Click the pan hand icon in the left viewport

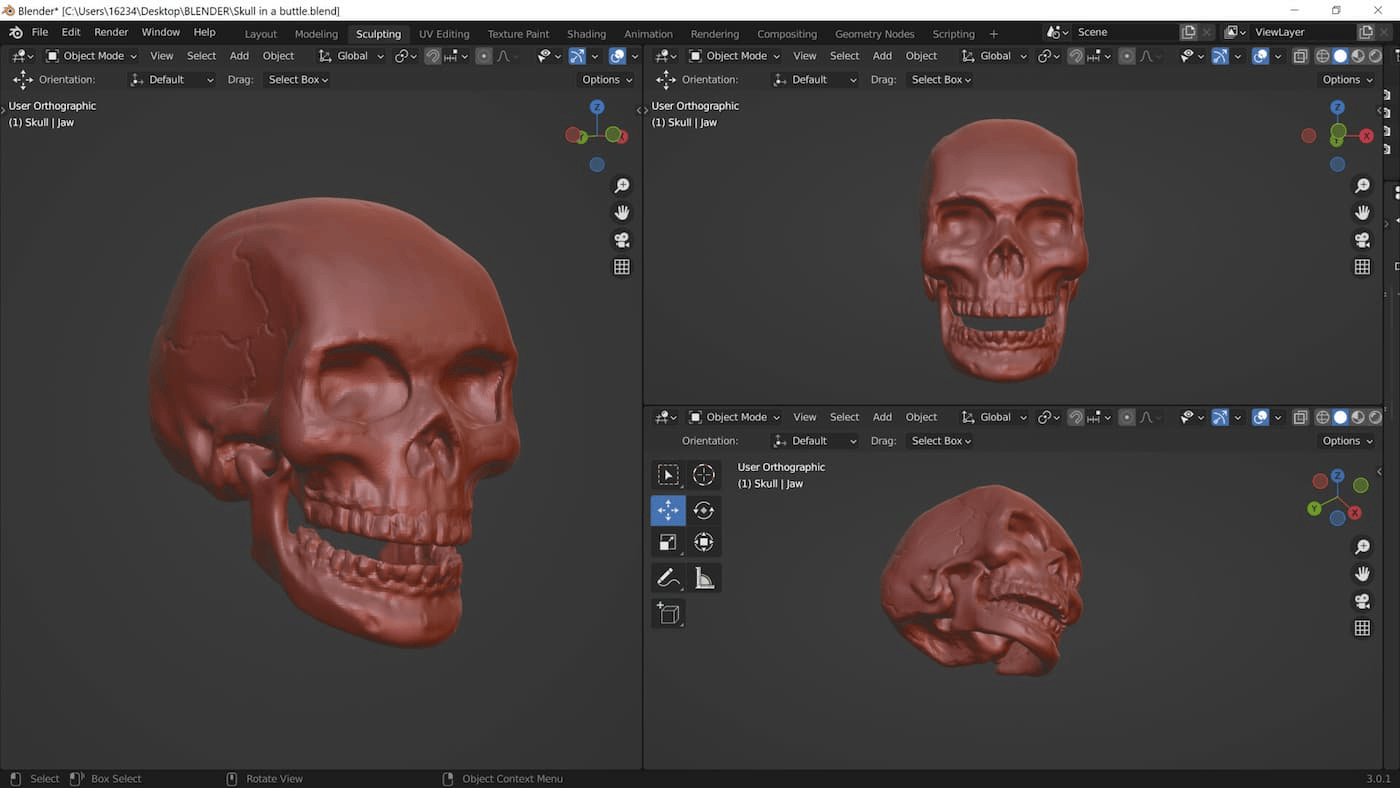[622, 213]
